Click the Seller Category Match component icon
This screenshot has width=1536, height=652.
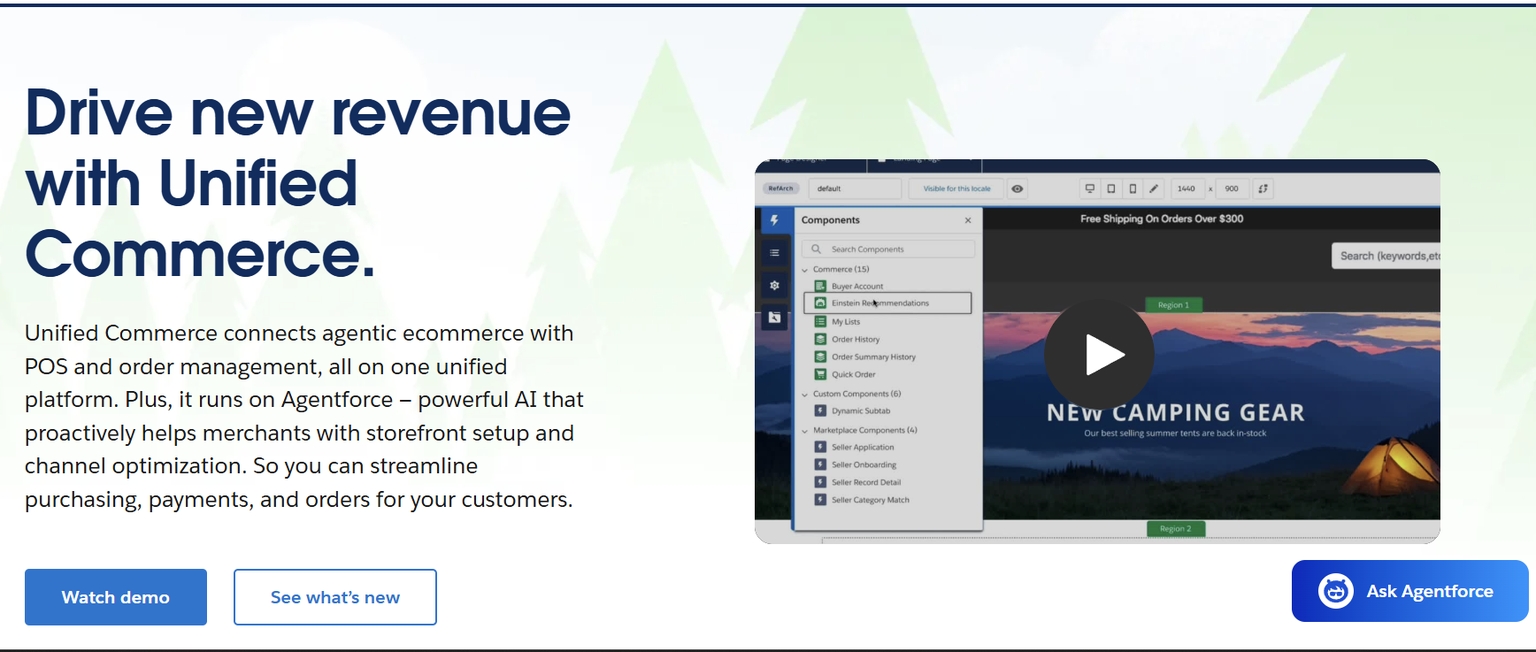tap(820, 500)
